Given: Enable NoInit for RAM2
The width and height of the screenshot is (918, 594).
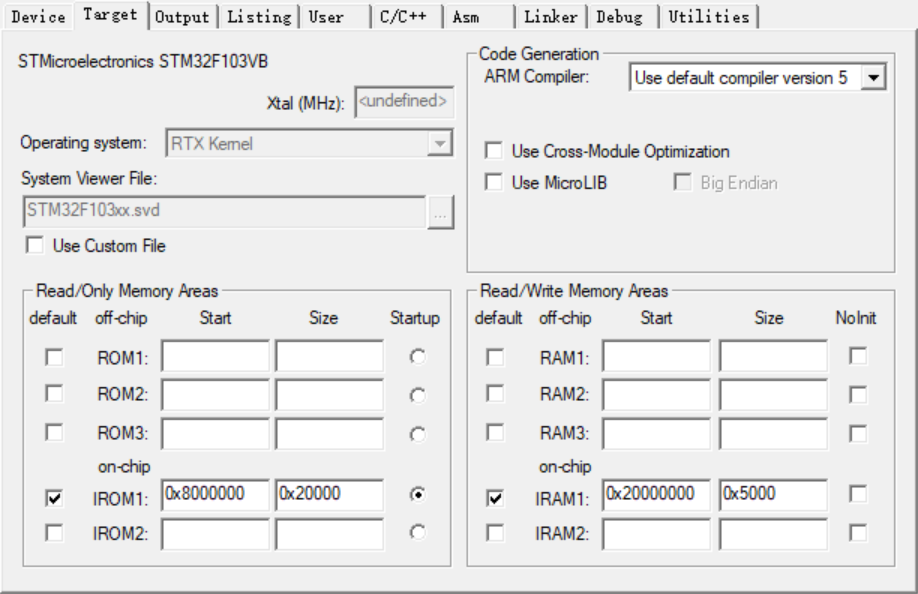Looking at the screenshot, I should (858, 394).
